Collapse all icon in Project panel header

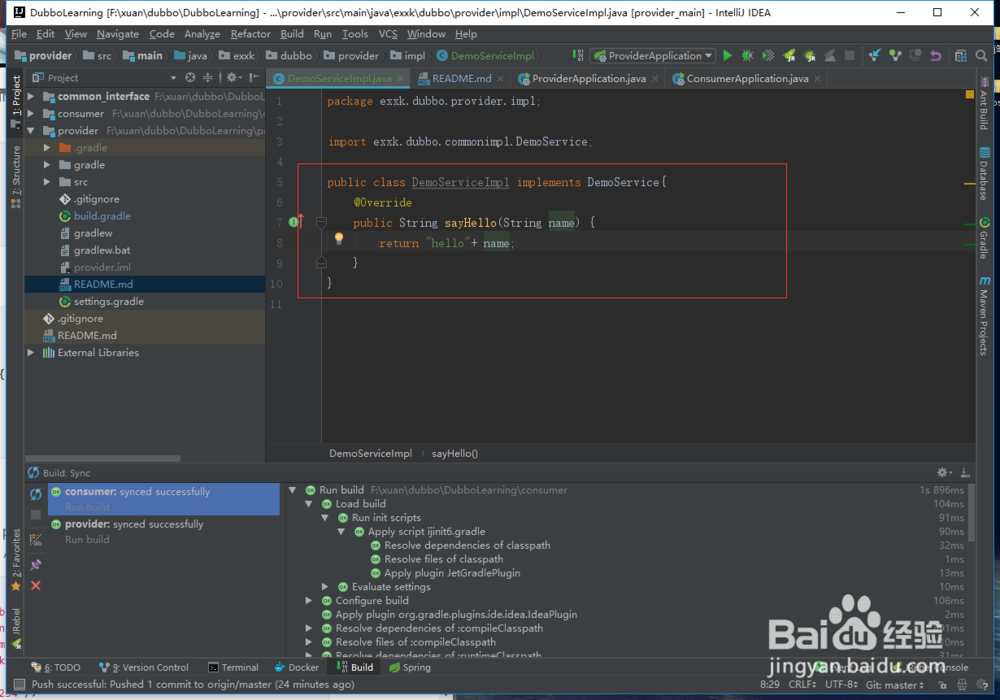coord(207,77)
